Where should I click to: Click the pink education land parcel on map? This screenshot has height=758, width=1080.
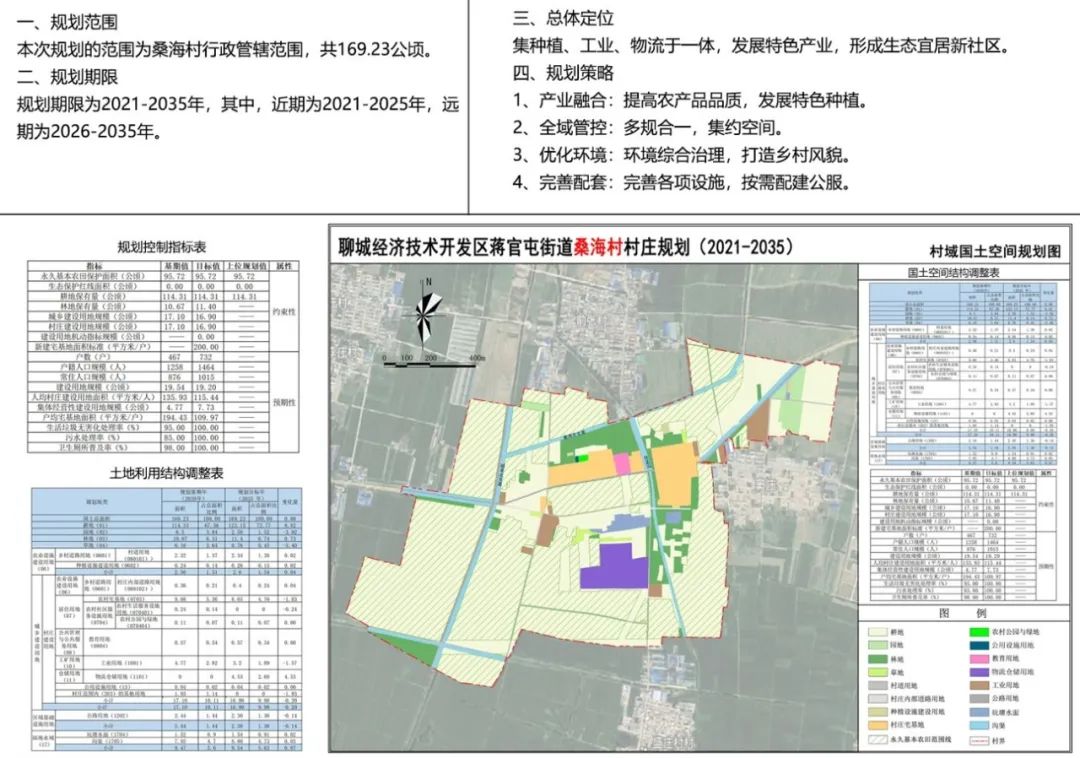(x=622, y=464)
